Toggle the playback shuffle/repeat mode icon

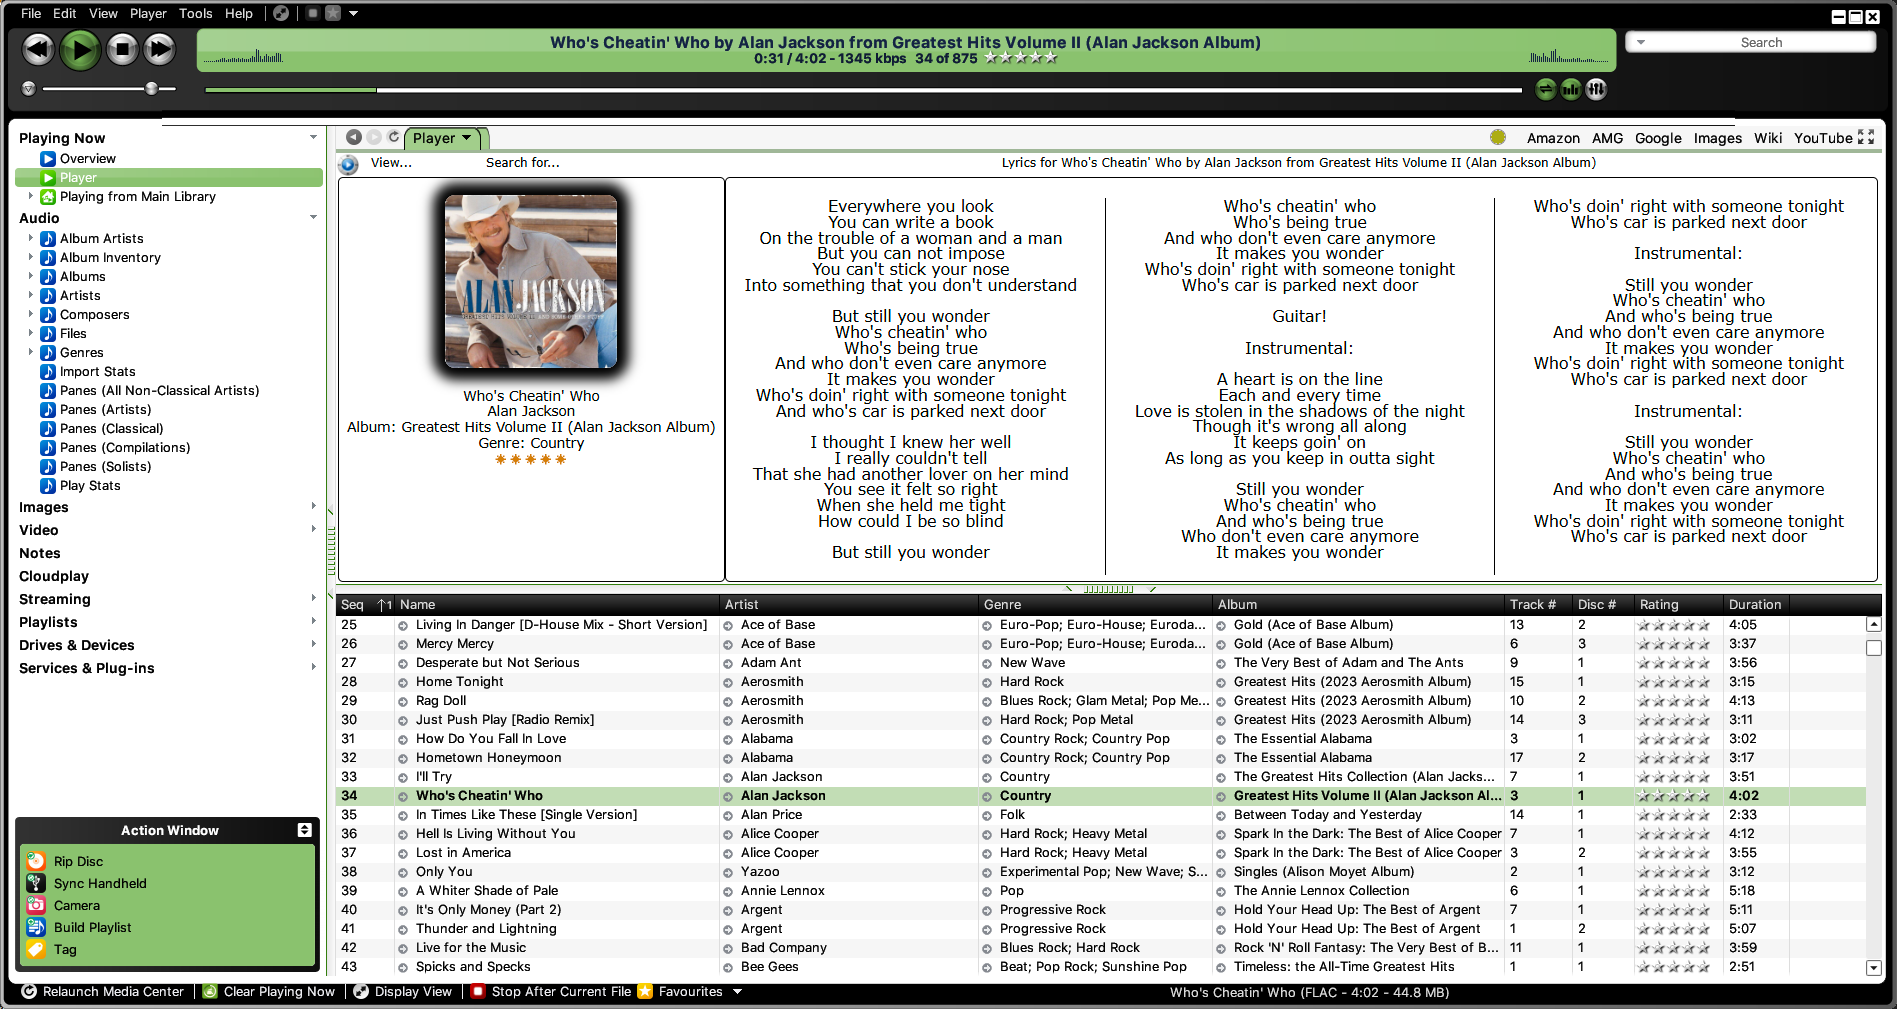pyautogui.click(x=1546, y=89)
